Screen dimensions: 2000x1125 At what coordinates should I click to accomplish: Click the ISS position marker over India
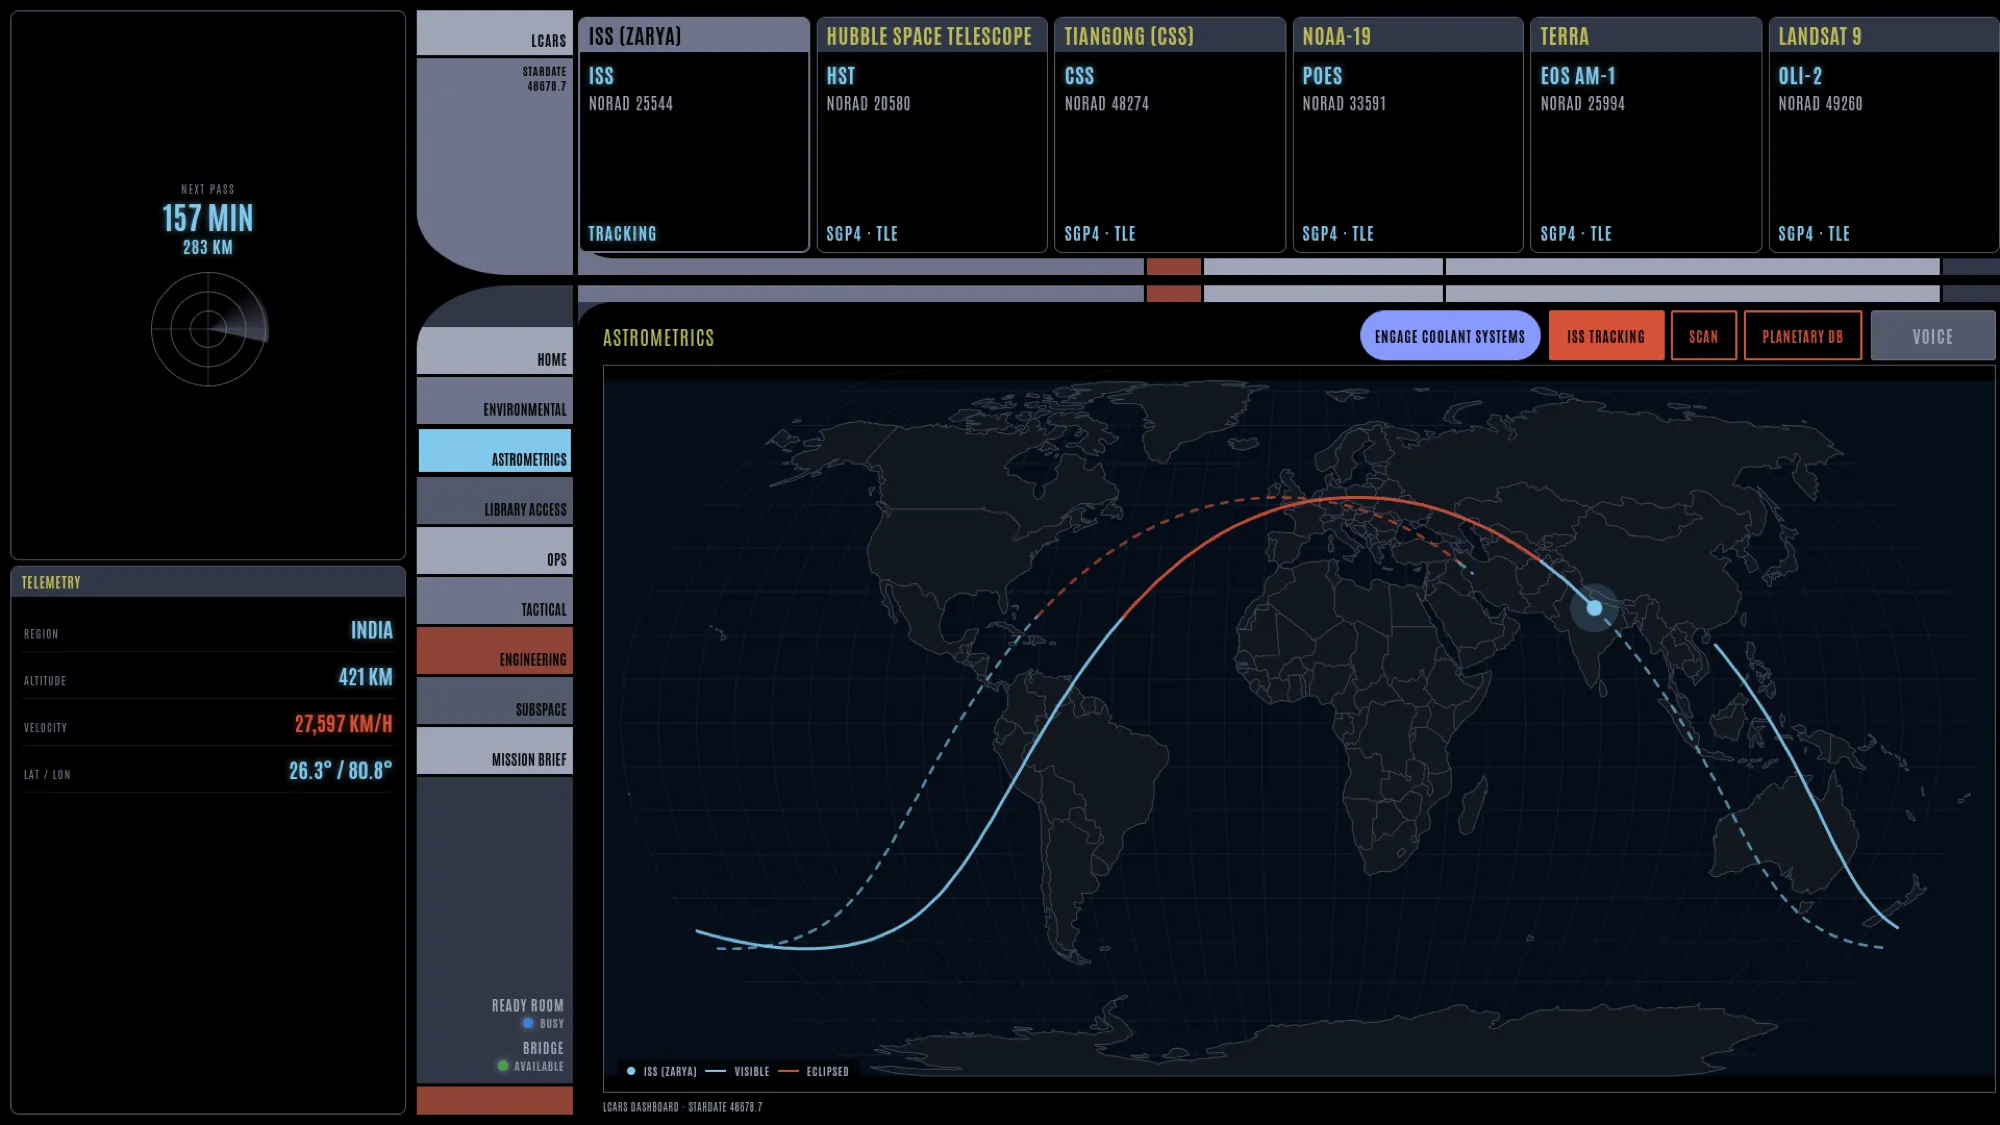click(x=1594, y=607)
